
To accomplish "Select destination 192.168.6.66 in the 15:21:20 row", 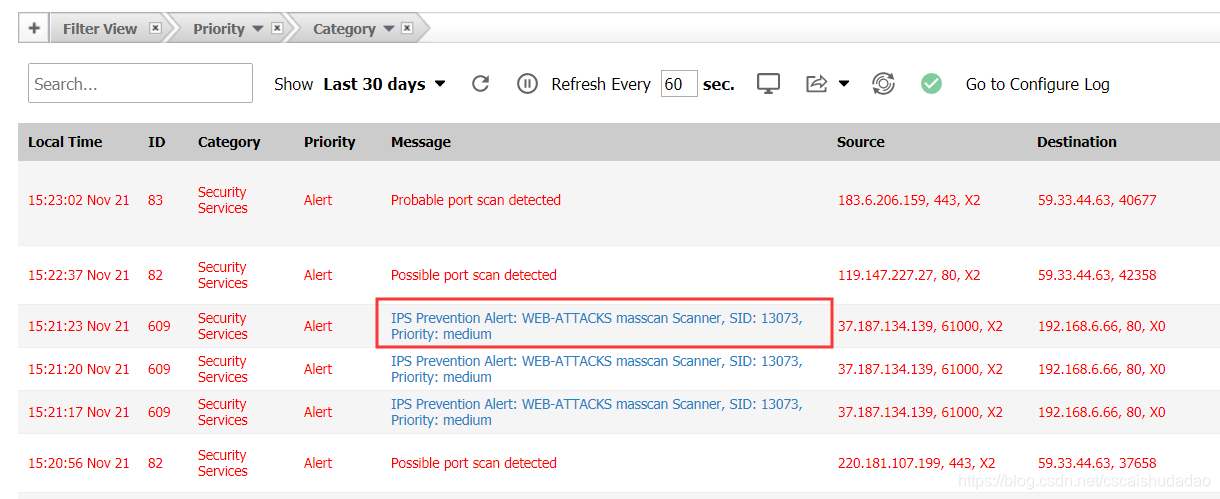I will click(x=1101, y=369).
